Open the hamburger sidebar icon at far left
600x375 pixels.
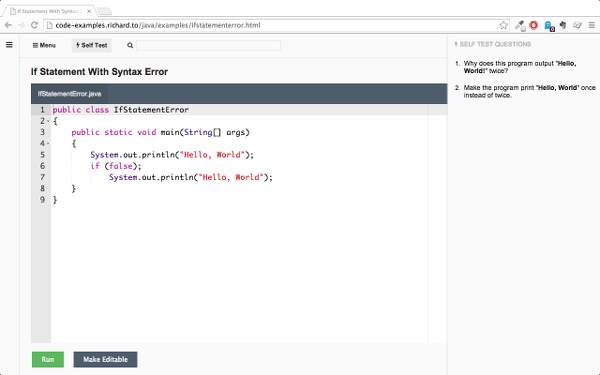9,45
